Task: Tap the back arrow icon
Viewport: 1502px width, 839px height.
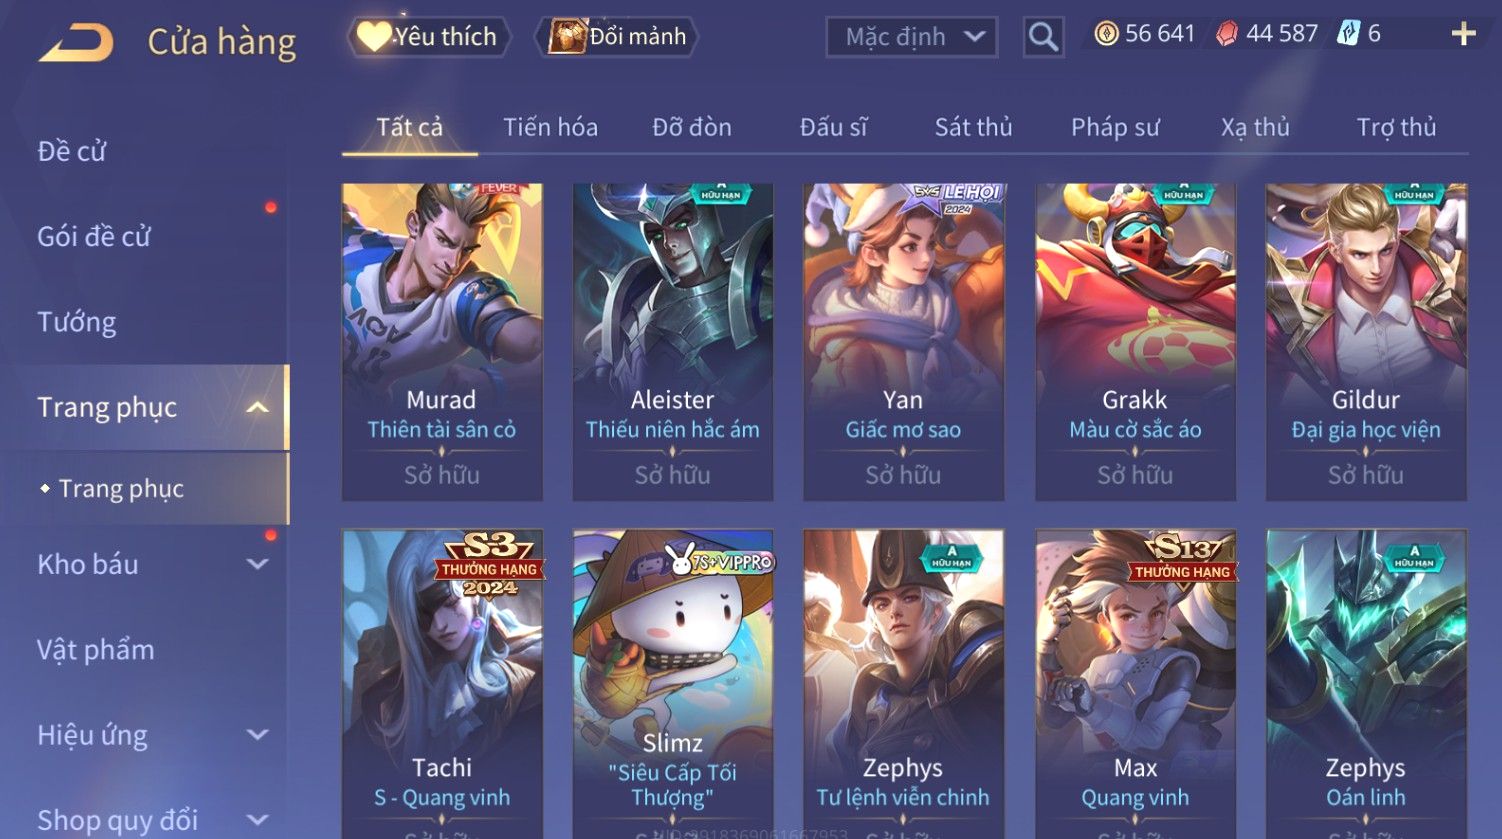Action: point(76,43)
